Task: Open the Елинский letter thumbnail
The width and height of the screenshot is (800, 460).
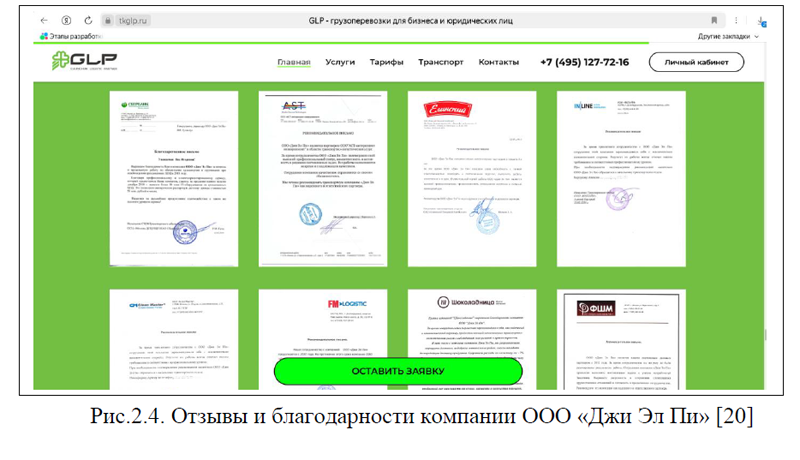Action: (x=472, y=178)
